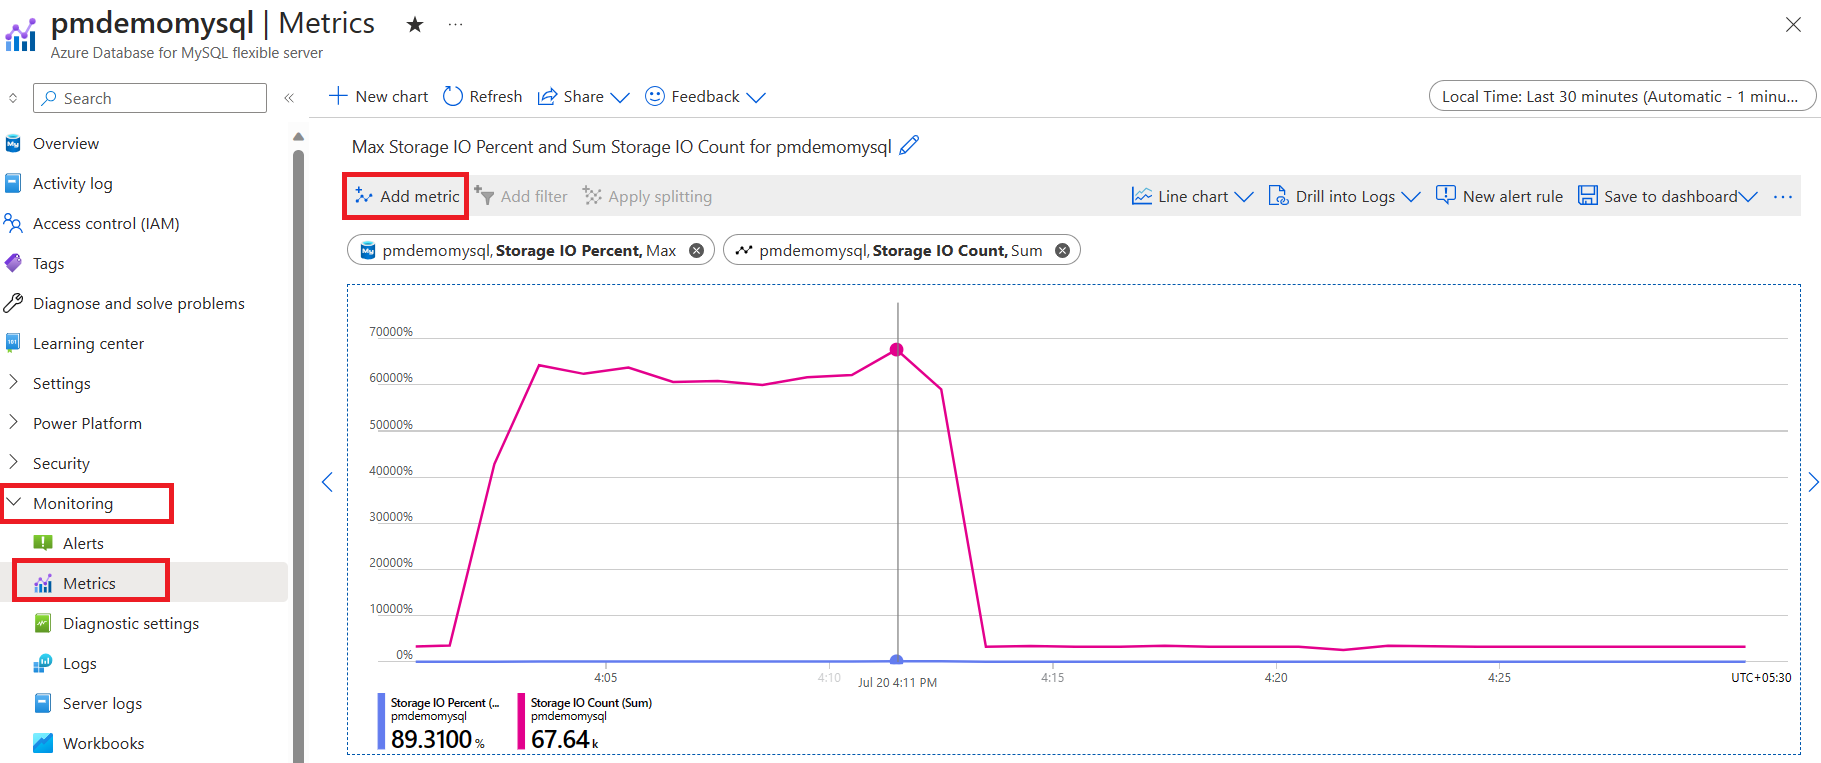Open the chart's more options ellipsis

pyautogui.click(x=1783, y=197)
